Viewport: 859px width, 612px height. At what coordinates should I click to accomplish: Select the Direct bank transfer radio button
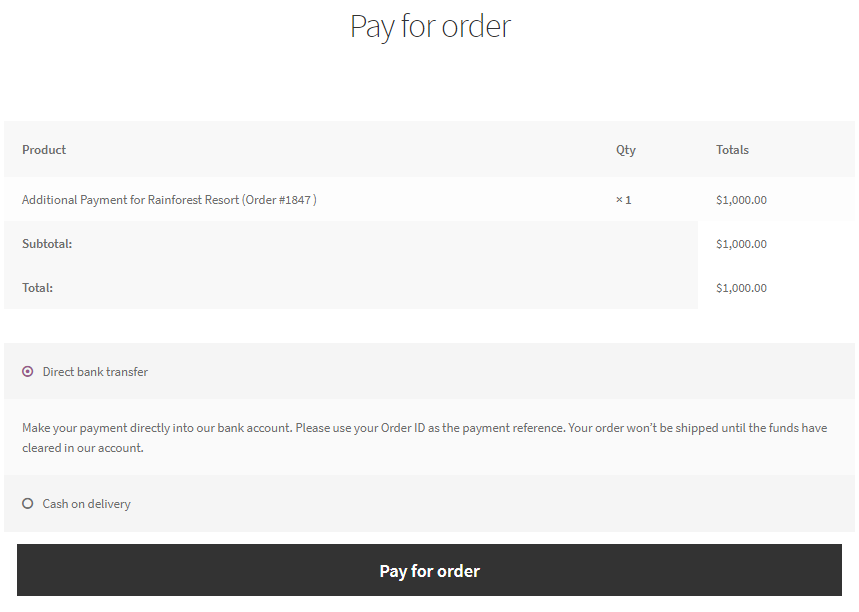pos(28,372)
